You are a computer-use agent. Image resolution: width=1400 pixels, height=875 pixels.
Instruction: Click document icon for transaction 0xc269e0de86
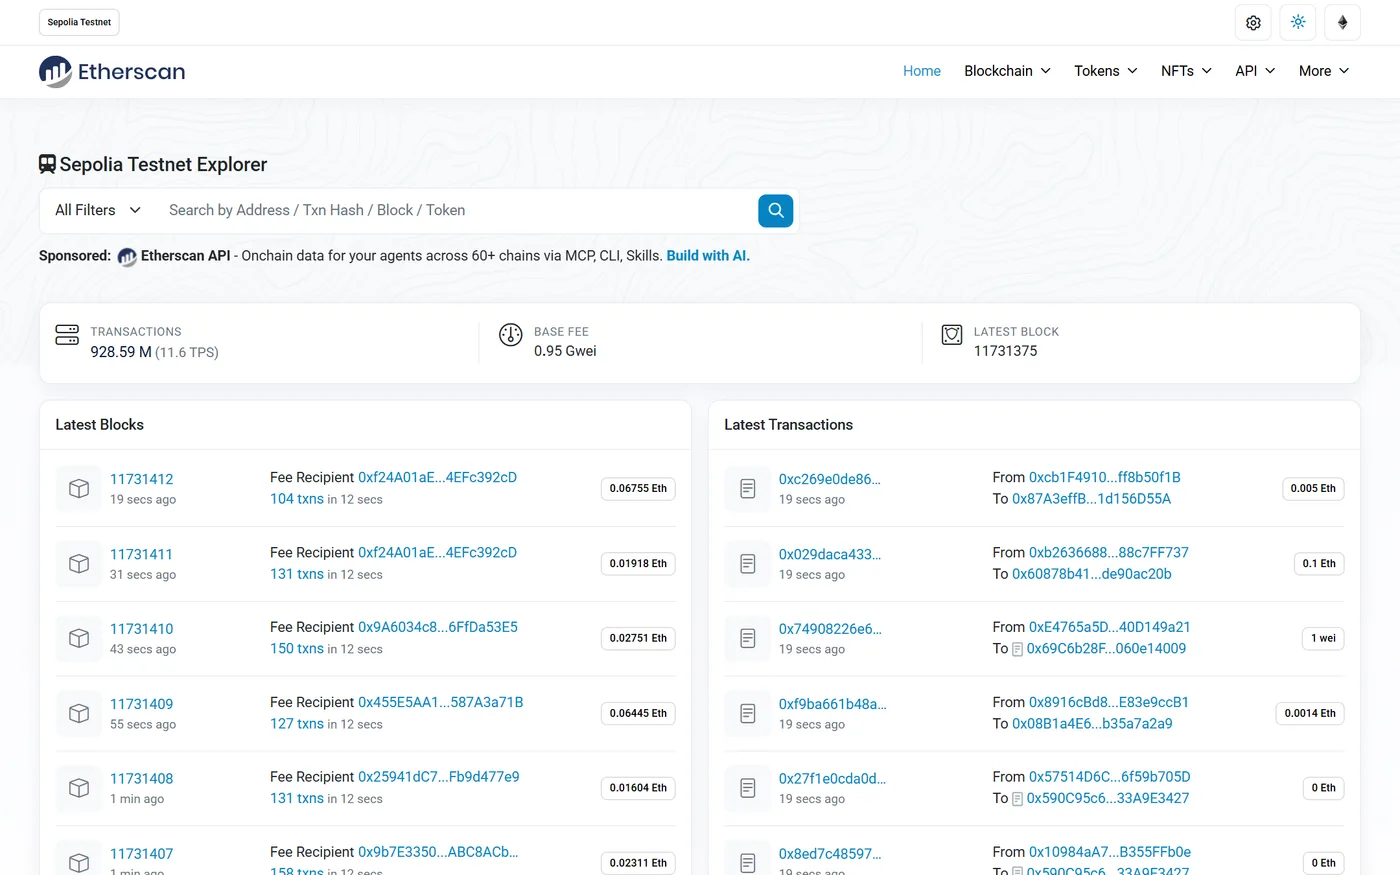point(748,489)
